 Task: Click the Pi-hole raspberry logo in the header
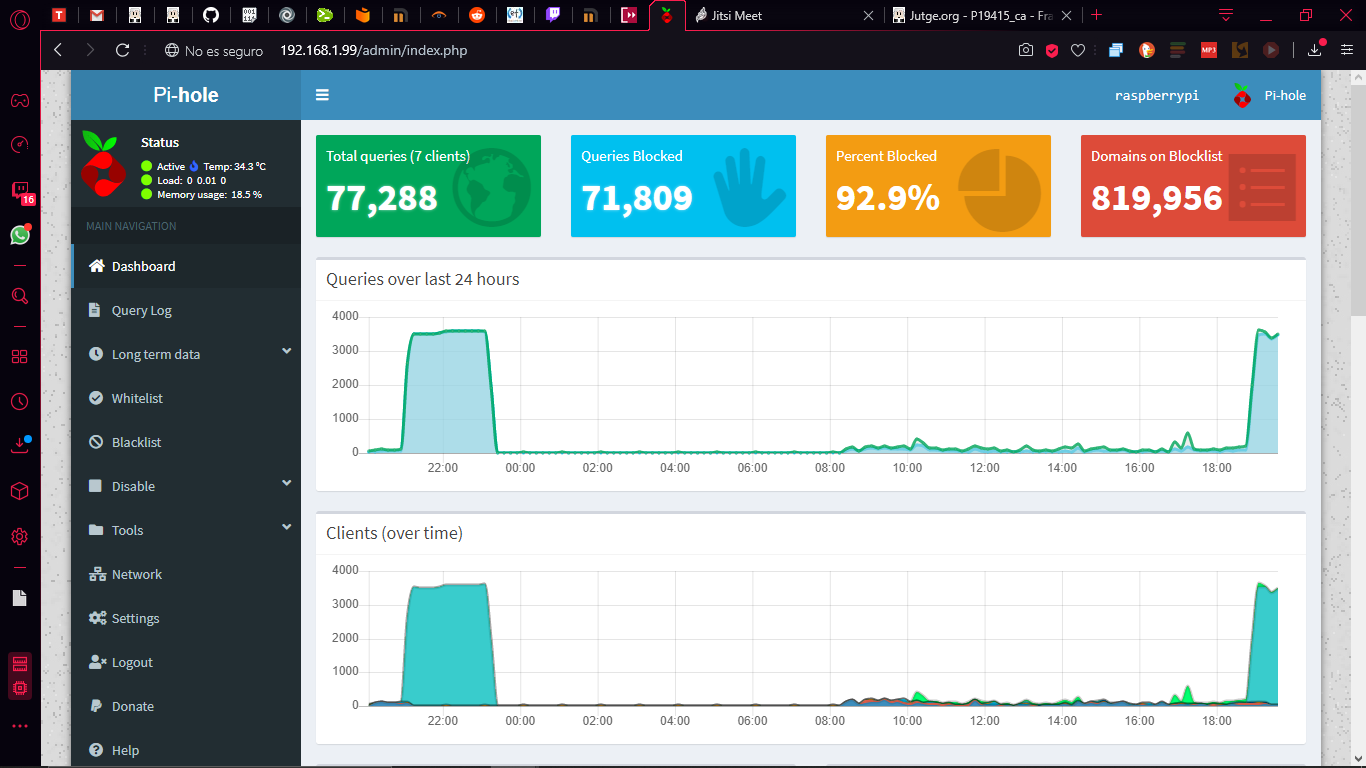[x=1242, y=95]
